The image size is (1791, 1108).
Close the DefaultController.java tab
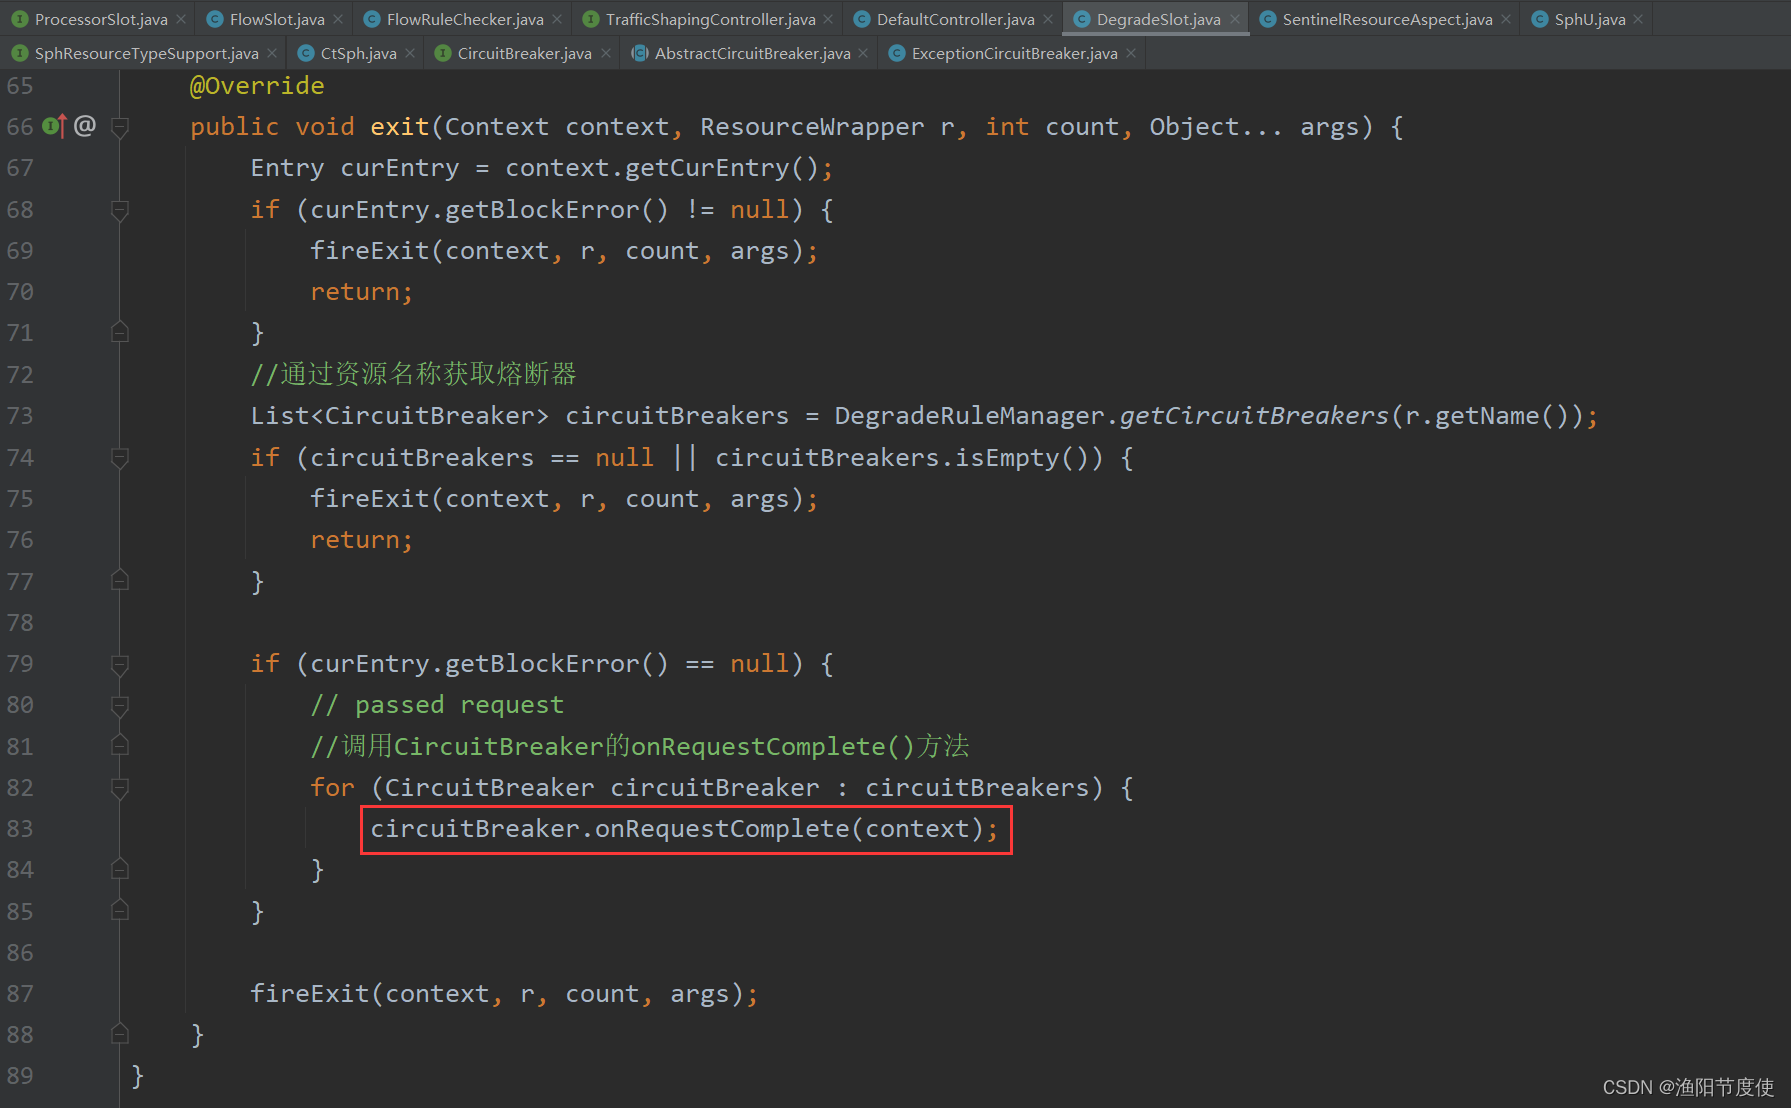click(1047, 19)
